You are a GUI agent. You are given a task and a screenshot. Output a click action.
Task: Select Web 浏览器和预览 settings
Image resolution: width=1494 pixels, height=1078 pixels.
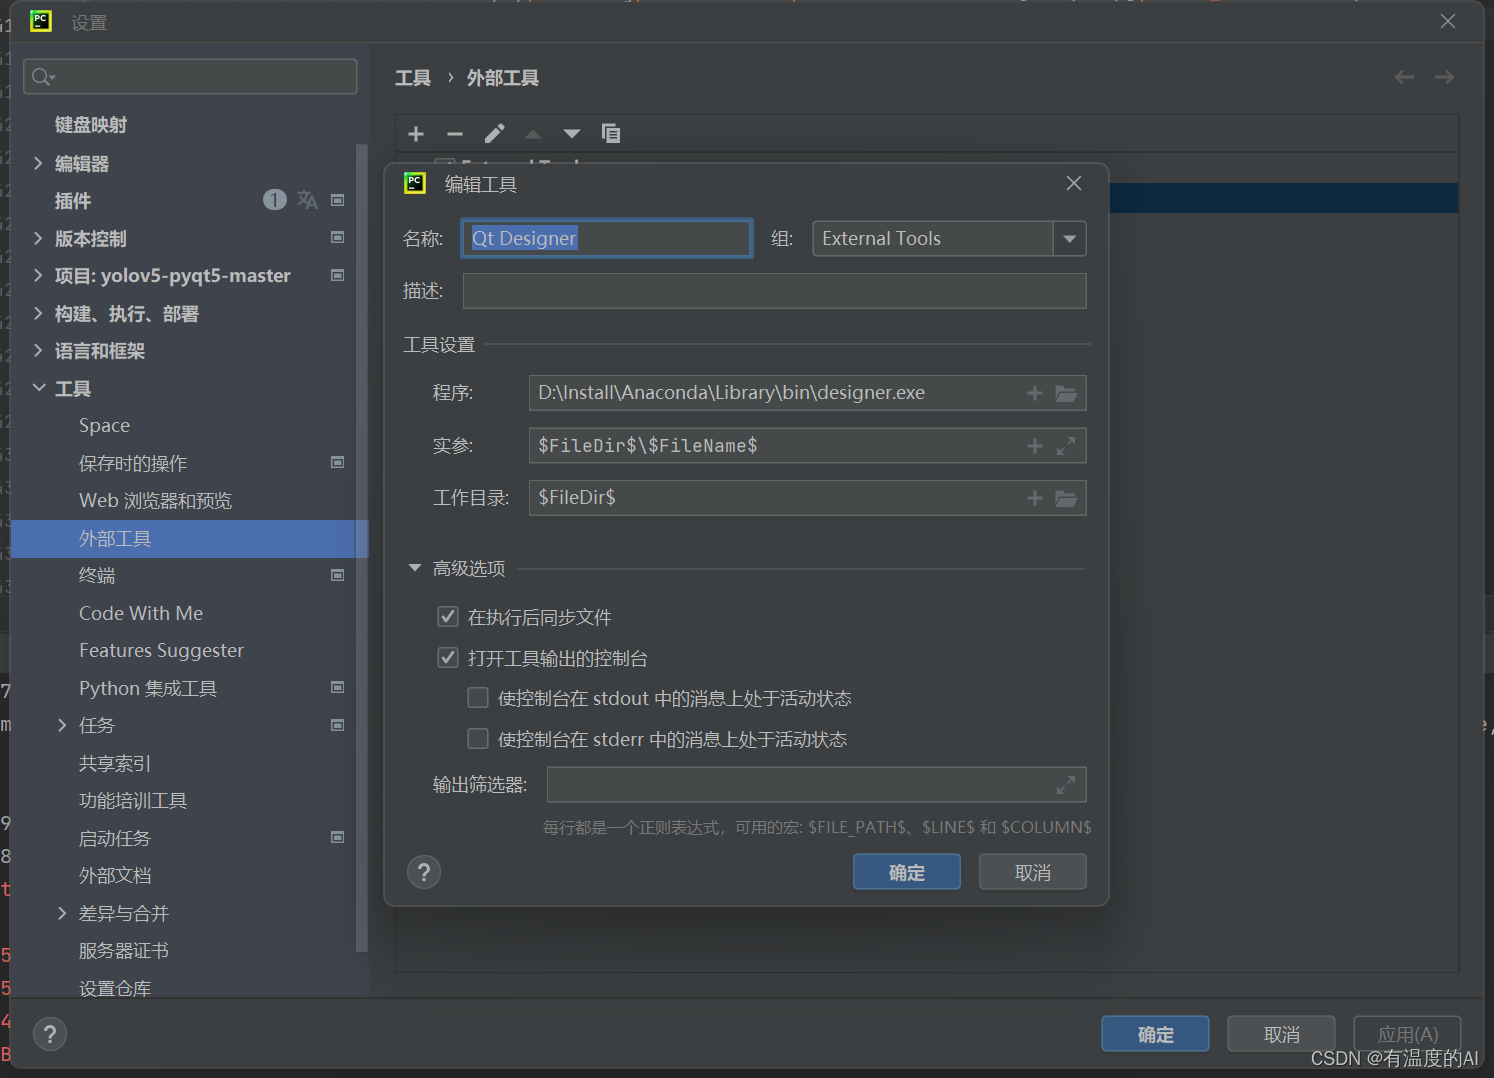pos(156,501)
